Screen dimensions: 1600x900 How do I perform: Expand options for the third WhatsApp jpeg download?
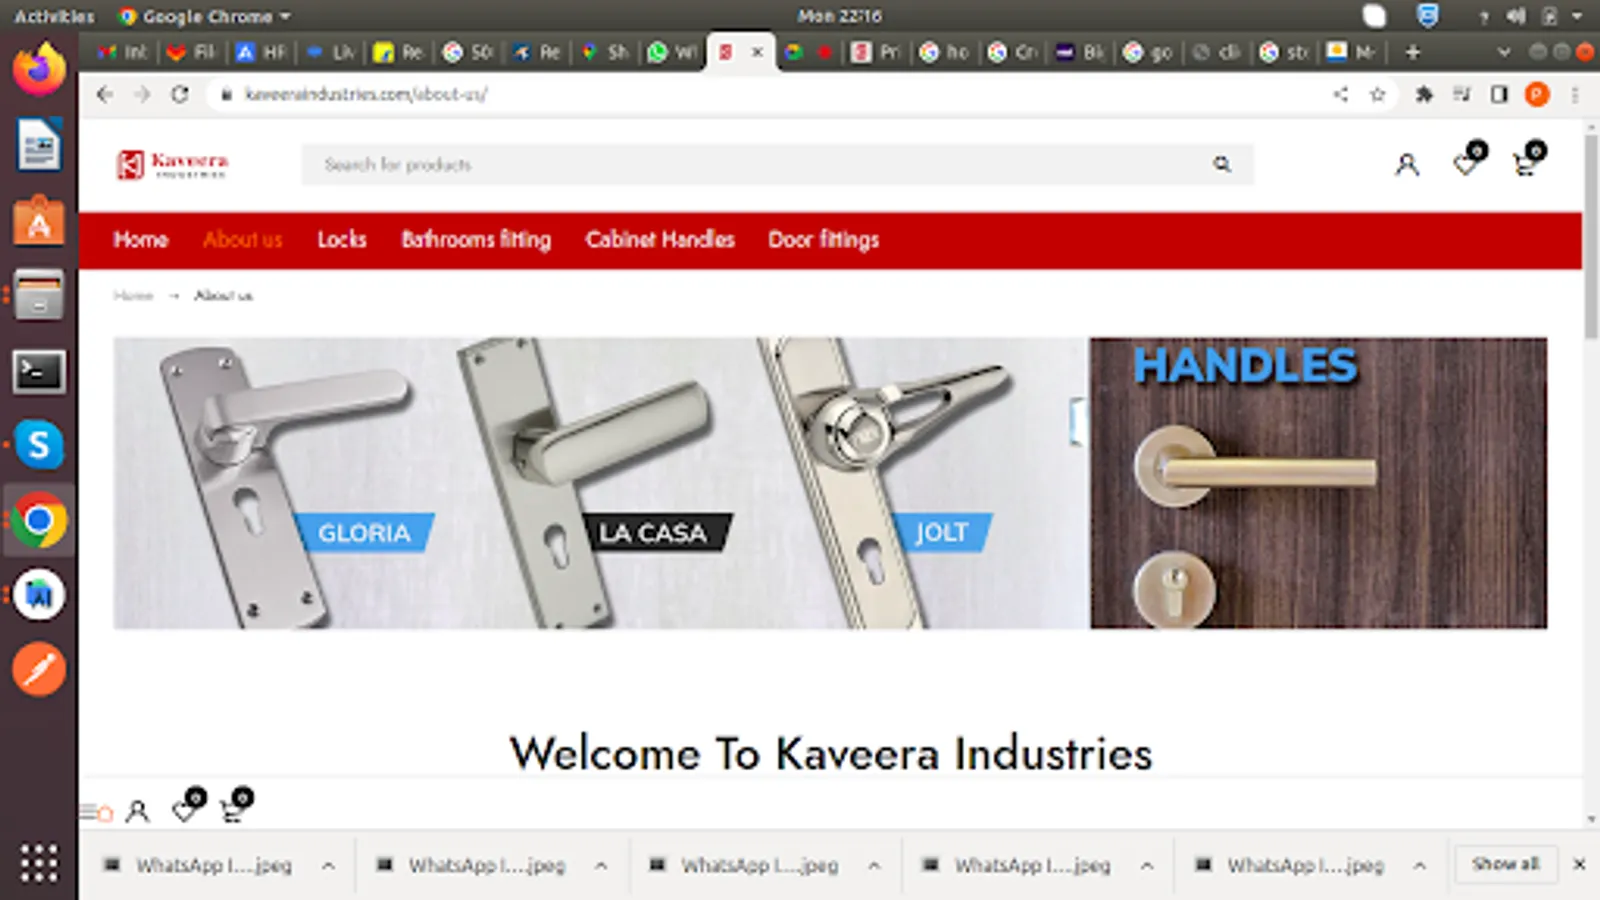click(x=874, y=865)
